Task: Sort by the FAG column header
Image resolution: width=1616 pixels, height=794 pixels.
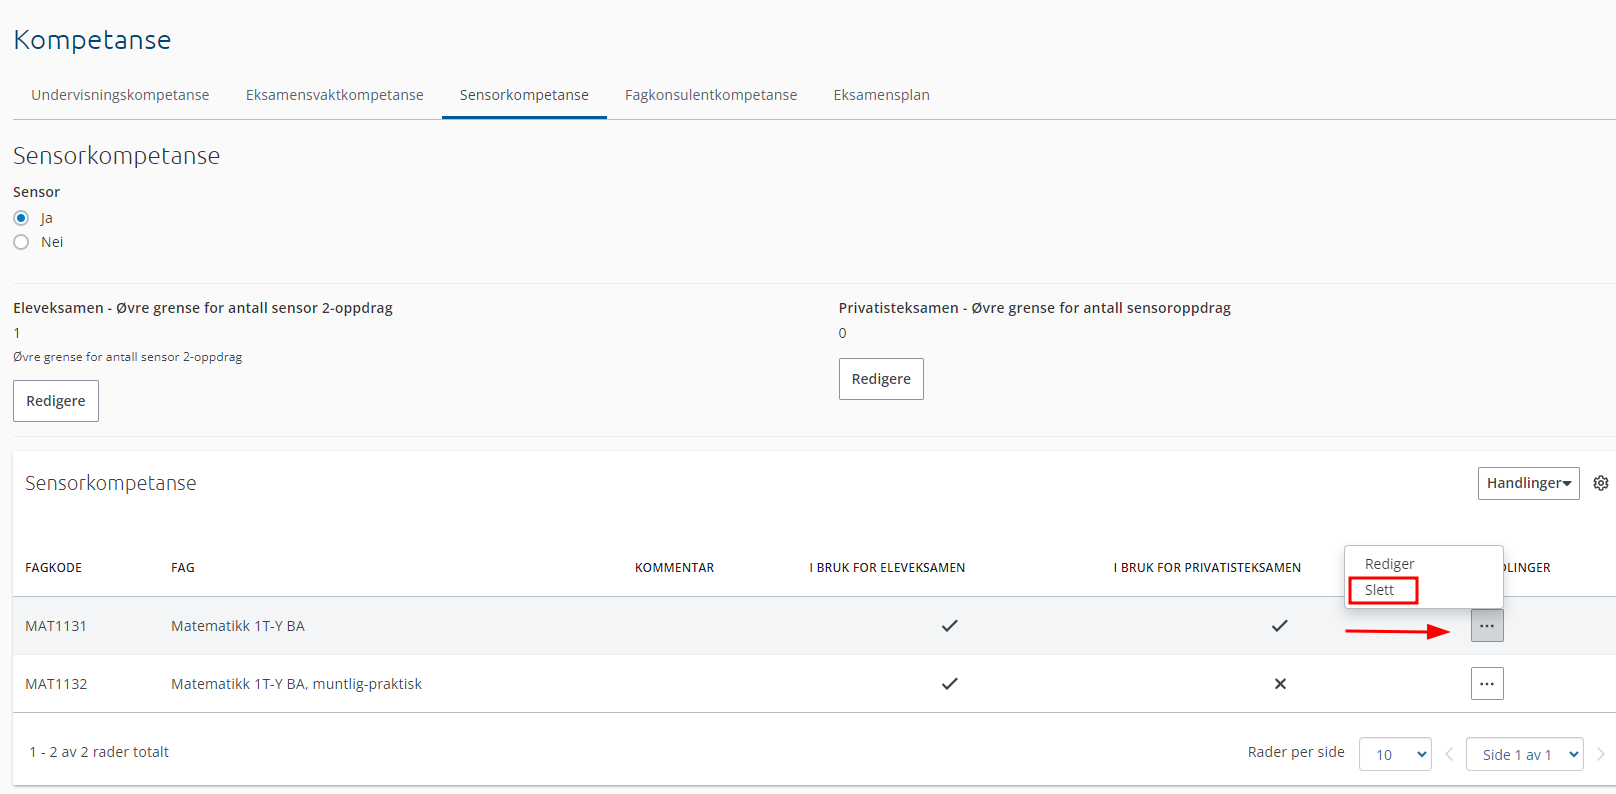Action: (x=183, y=567)
